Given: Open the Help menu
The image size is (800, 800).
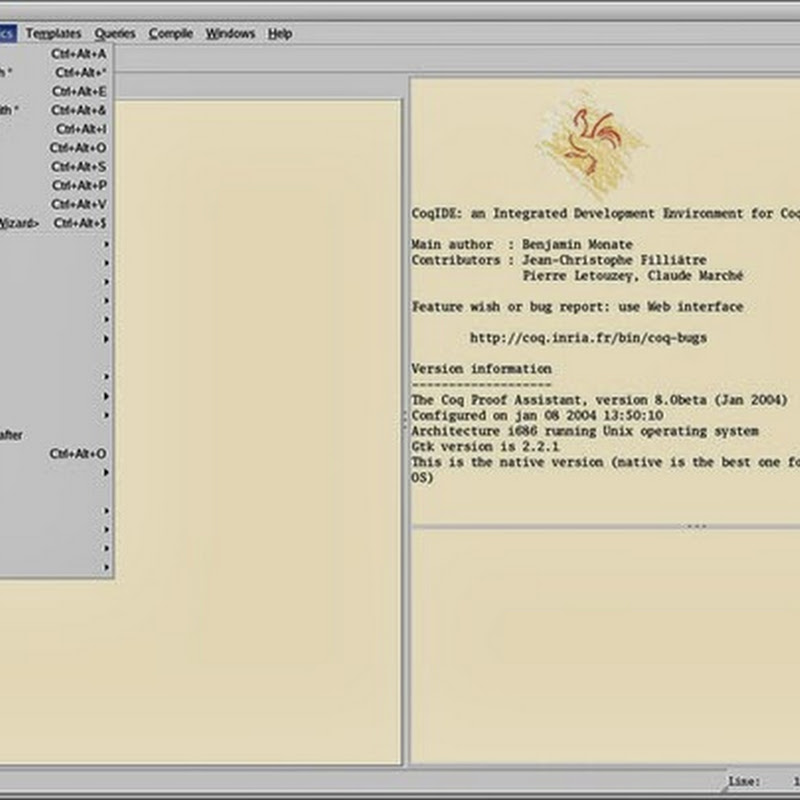Looking at the screenshot, I should pyautogui.click(x=280, y=33).
